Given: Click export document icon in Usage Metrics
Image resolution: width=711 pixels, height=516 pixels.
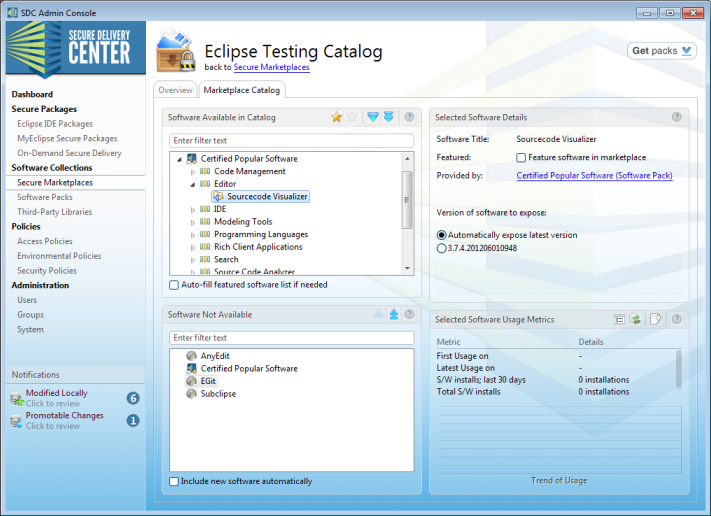Looking at the screenshot, I should (656, 319).
